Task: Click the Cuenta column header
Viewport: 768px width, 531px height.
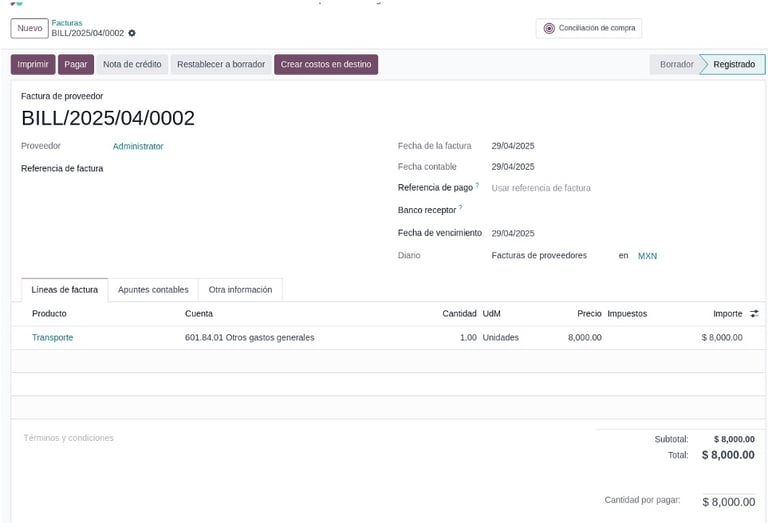Action: click(x=199, y=314)
